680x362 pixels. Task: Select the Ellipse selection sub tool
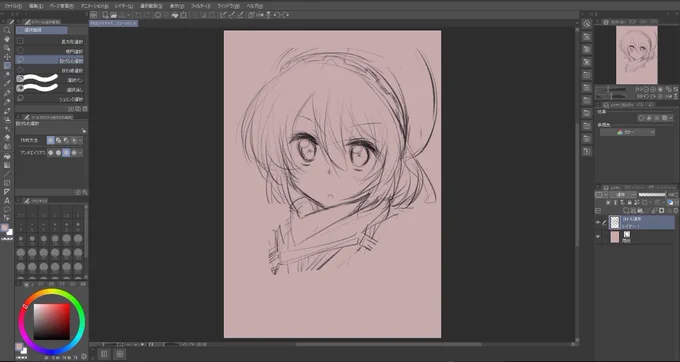click(x=49, y=51)
